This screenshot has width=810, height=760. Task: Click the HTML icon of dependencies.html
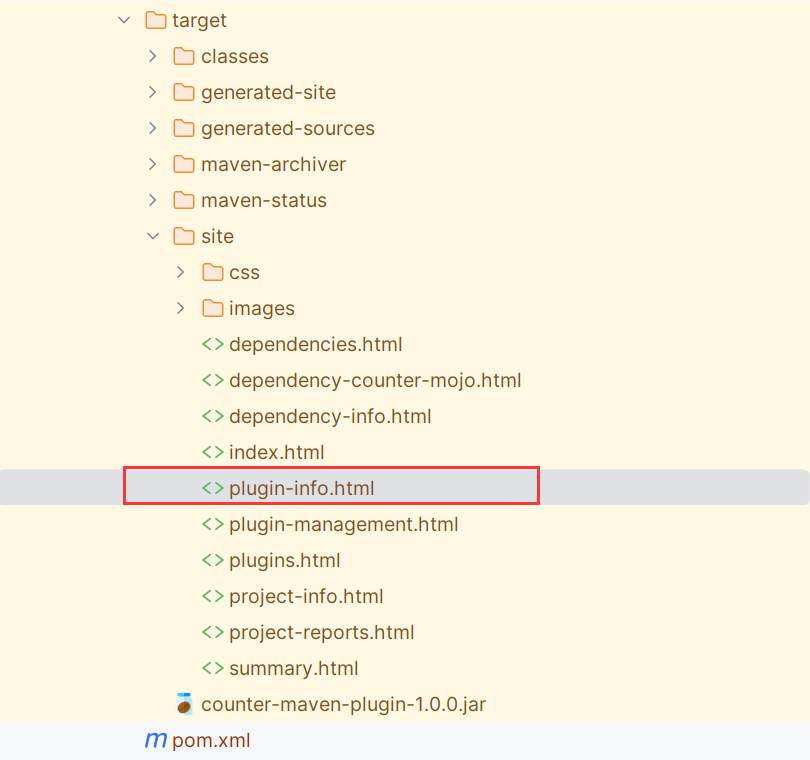point(213,344)
